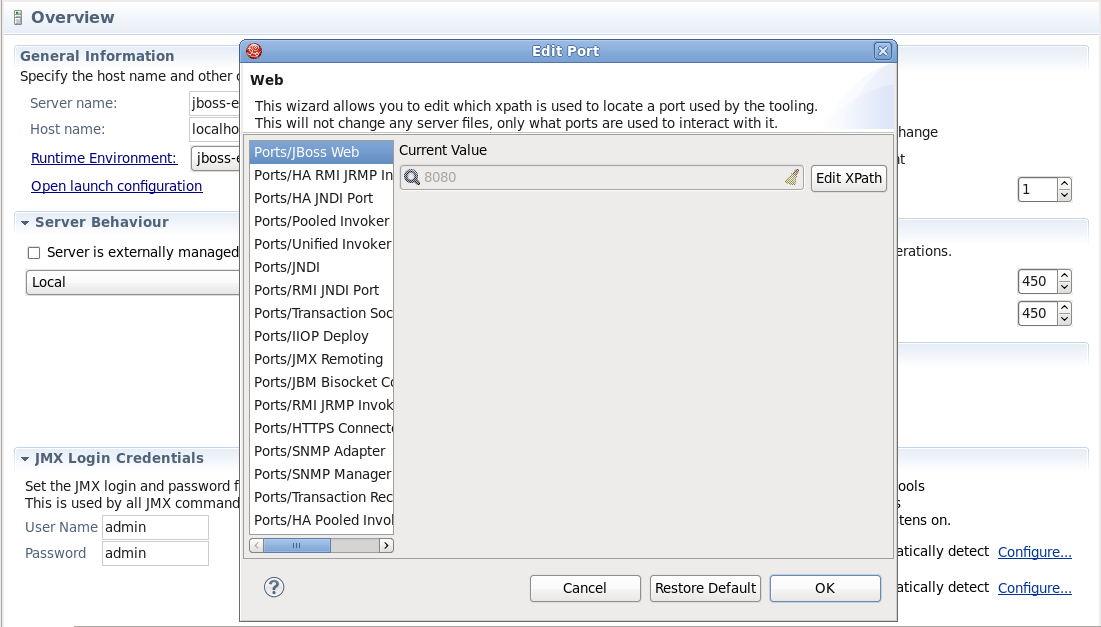Click the Edit XPath button

tap(848, 178)
